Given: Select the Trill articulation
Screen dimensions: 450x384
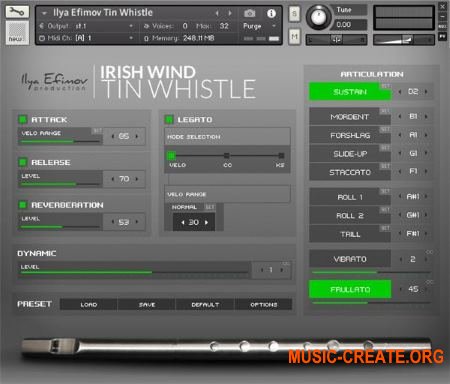Looking at the screenshot, I should pyautogui.click(x=350, y=234).
